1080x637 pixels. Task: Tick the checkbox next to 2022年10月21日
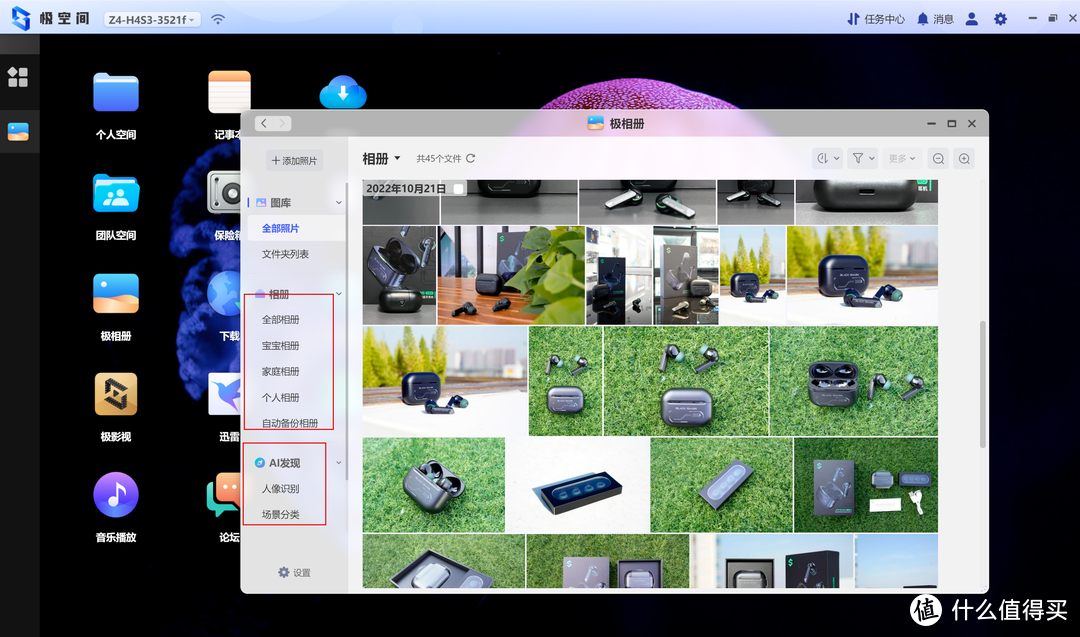click(x=459, y=188)
